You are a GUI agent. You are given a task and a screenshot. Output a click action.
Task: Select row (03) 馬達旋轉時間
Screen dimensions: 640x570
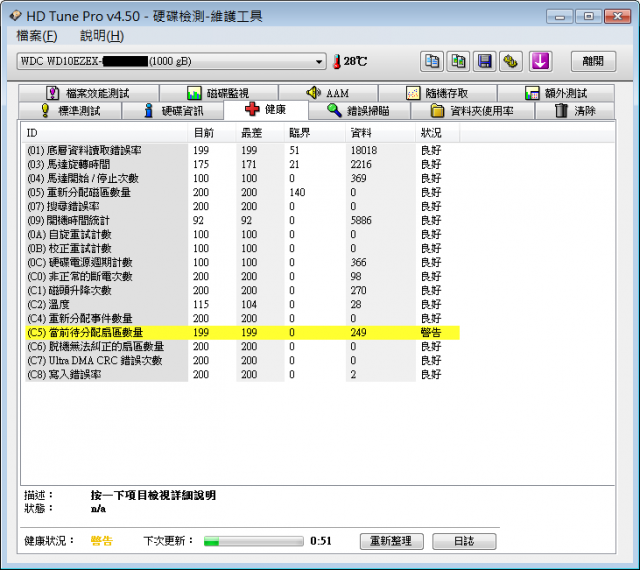[x=242, y=164]
